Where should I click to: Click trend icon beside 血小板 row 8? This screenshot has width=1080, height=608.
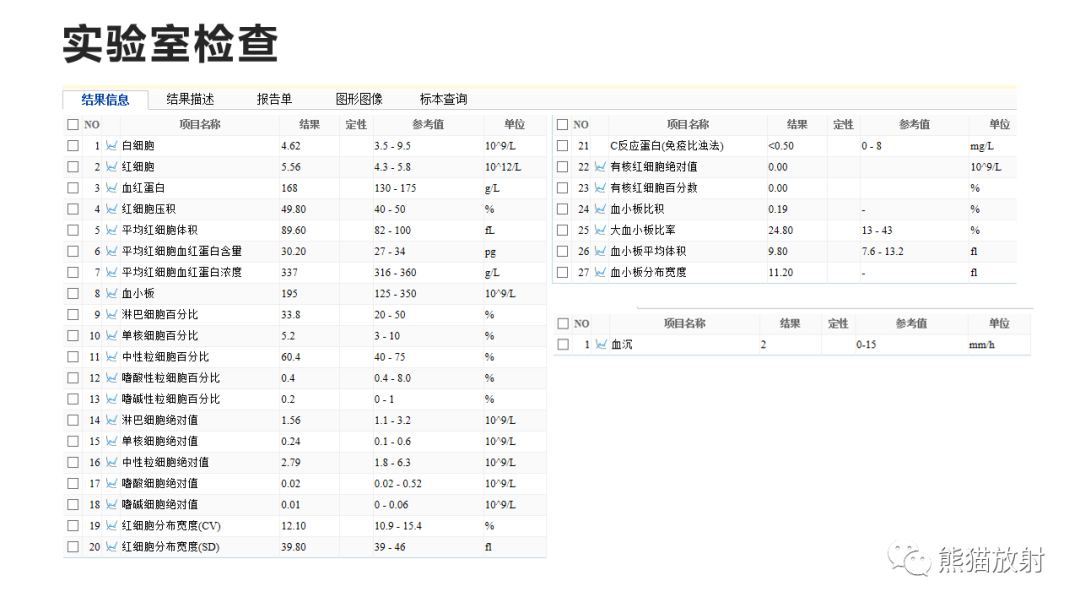pos(112,293)
